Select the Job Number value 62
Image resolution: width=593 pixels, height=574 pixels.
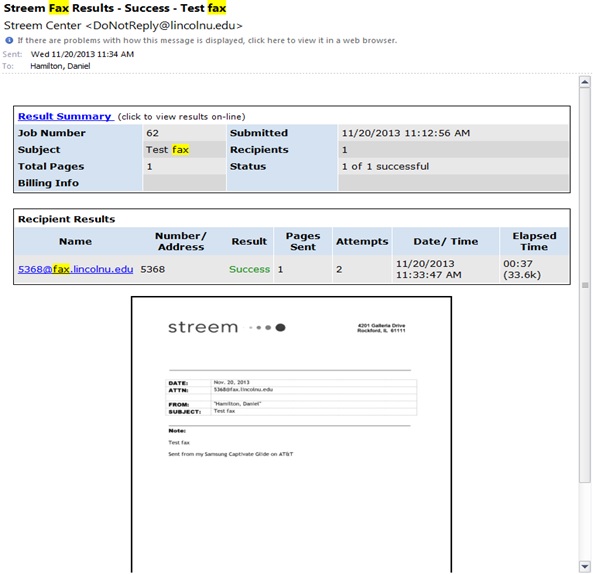click(x=153, y=133)
